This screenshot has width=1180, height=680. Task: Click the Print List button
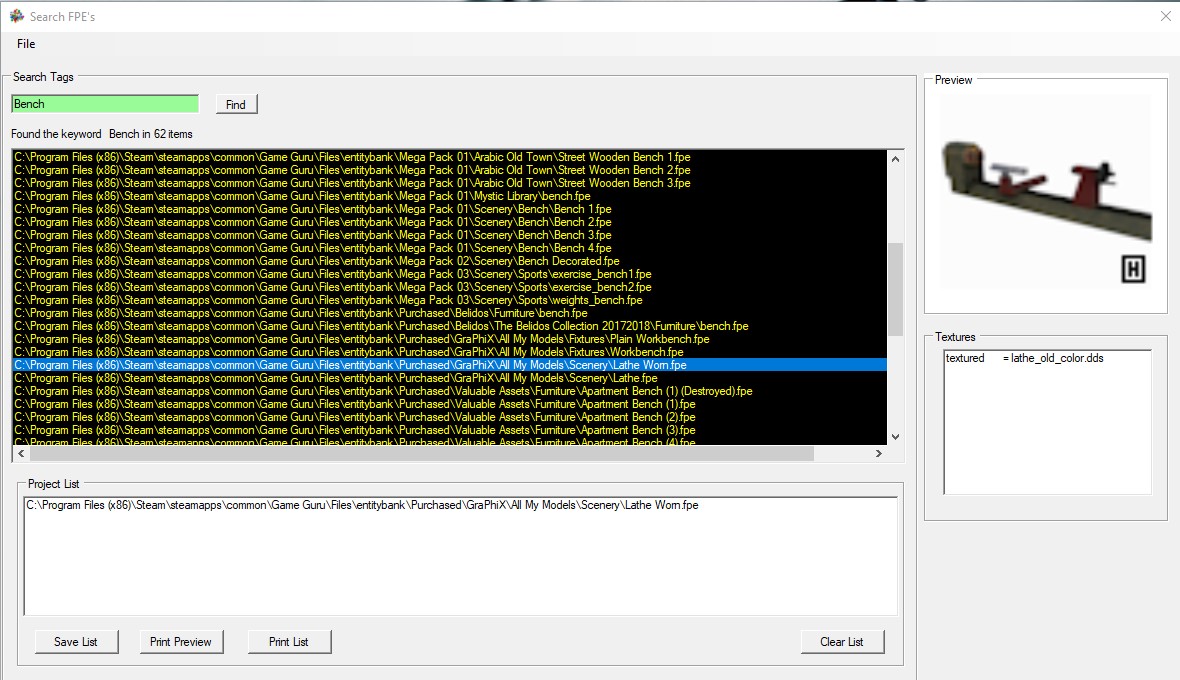click(x=289, y=642)
